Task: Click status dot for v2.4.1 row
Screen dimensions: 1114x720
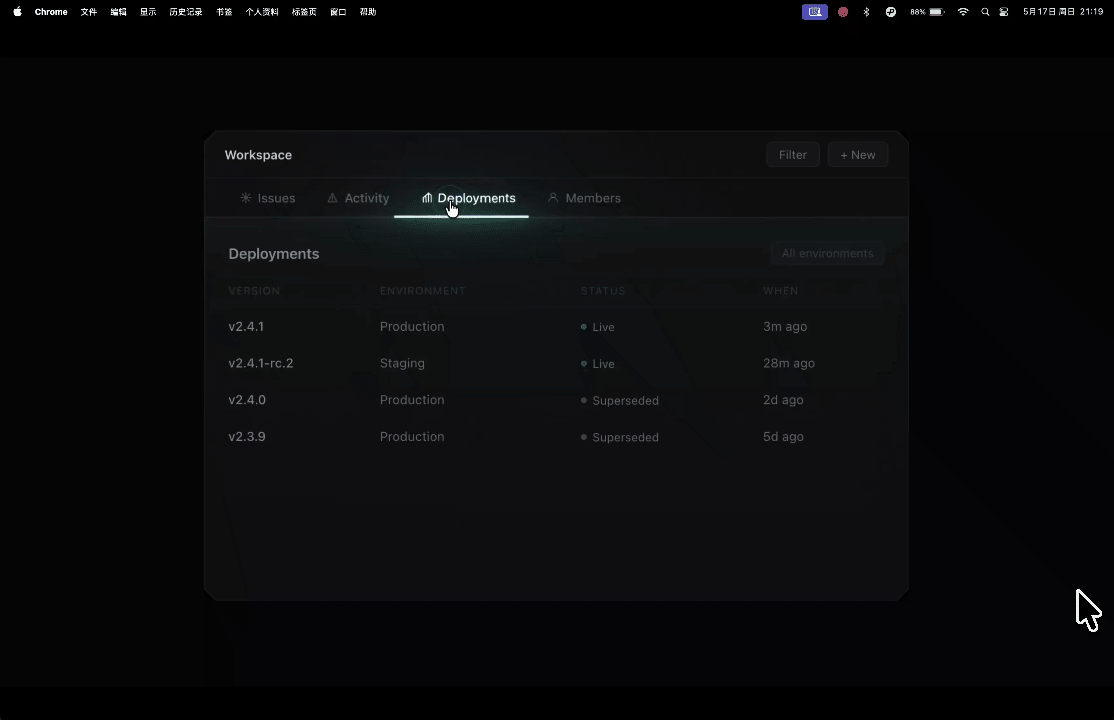Action: pos(583,327)
